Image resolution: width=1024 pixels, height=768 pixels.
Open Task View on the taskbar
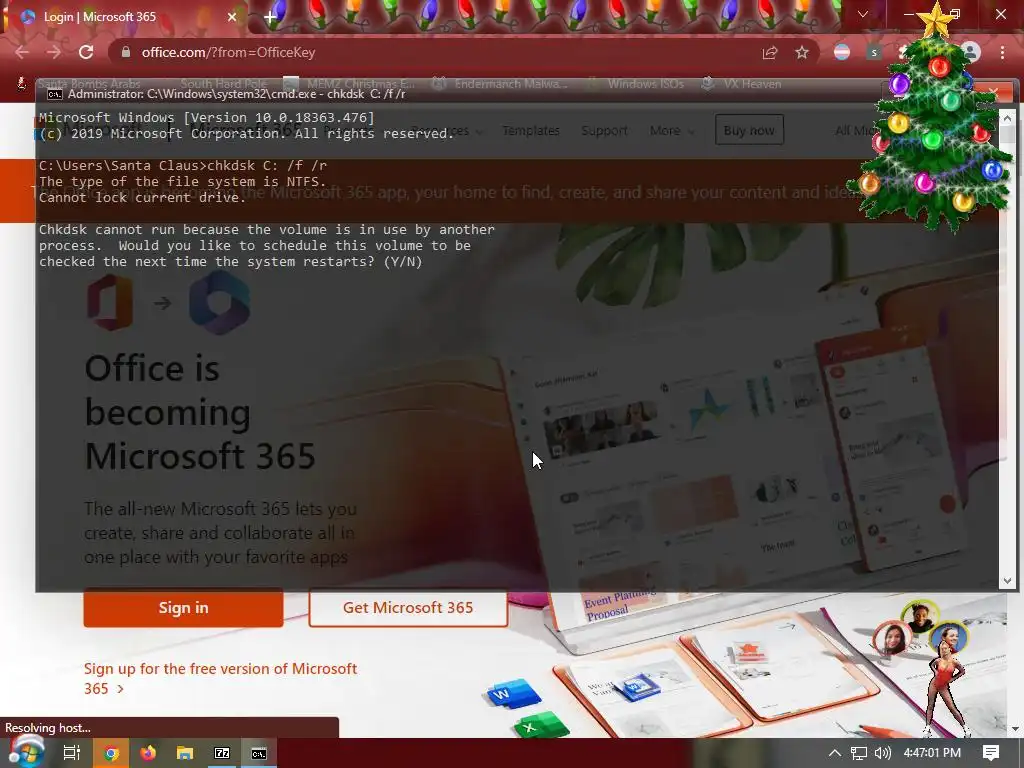click(72, 753)
